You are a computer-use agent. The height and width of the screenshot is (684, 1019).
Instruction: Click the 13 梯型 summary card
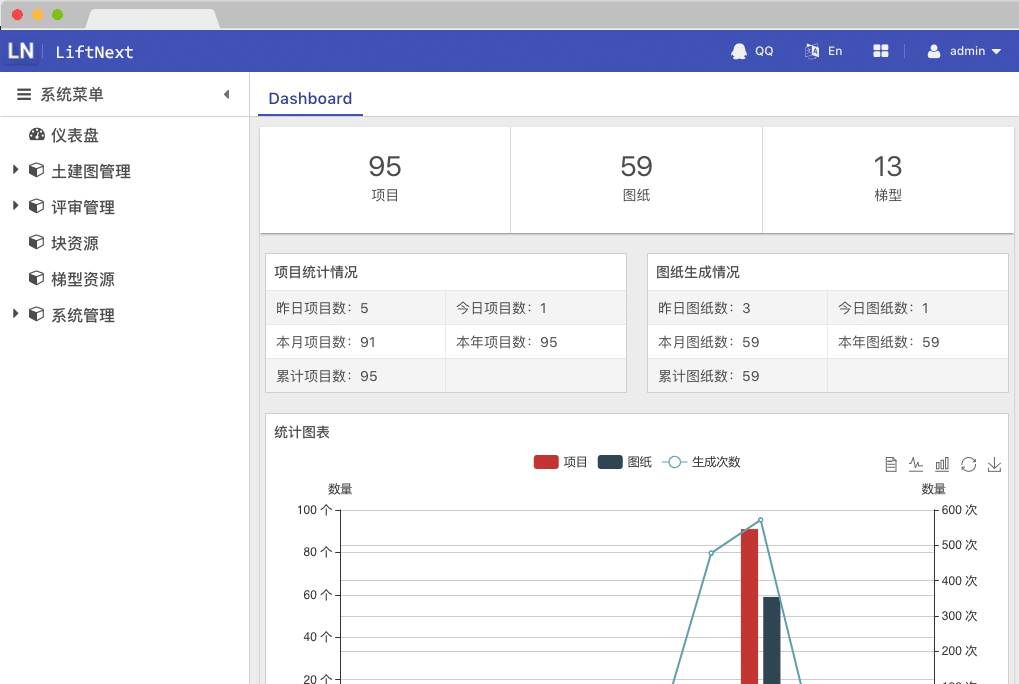point(888,179)
